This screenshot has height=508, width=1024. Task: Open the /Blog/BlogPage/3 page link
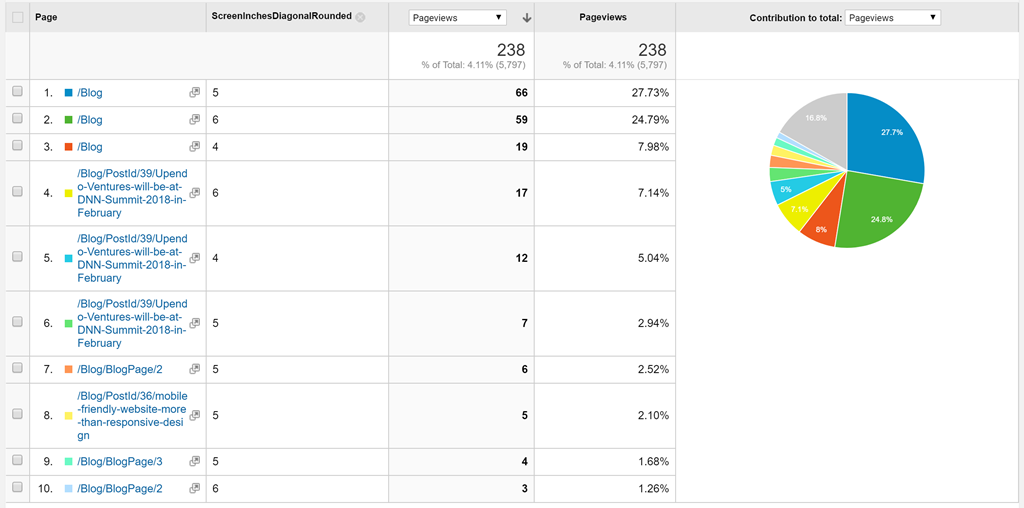(120, 462)
